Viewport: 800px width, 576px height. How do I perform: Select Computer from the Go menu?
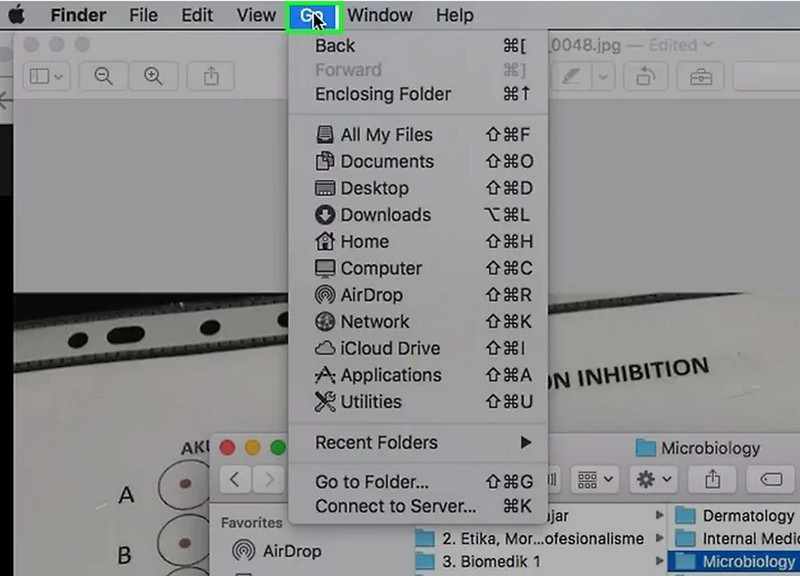pos(418,268)
